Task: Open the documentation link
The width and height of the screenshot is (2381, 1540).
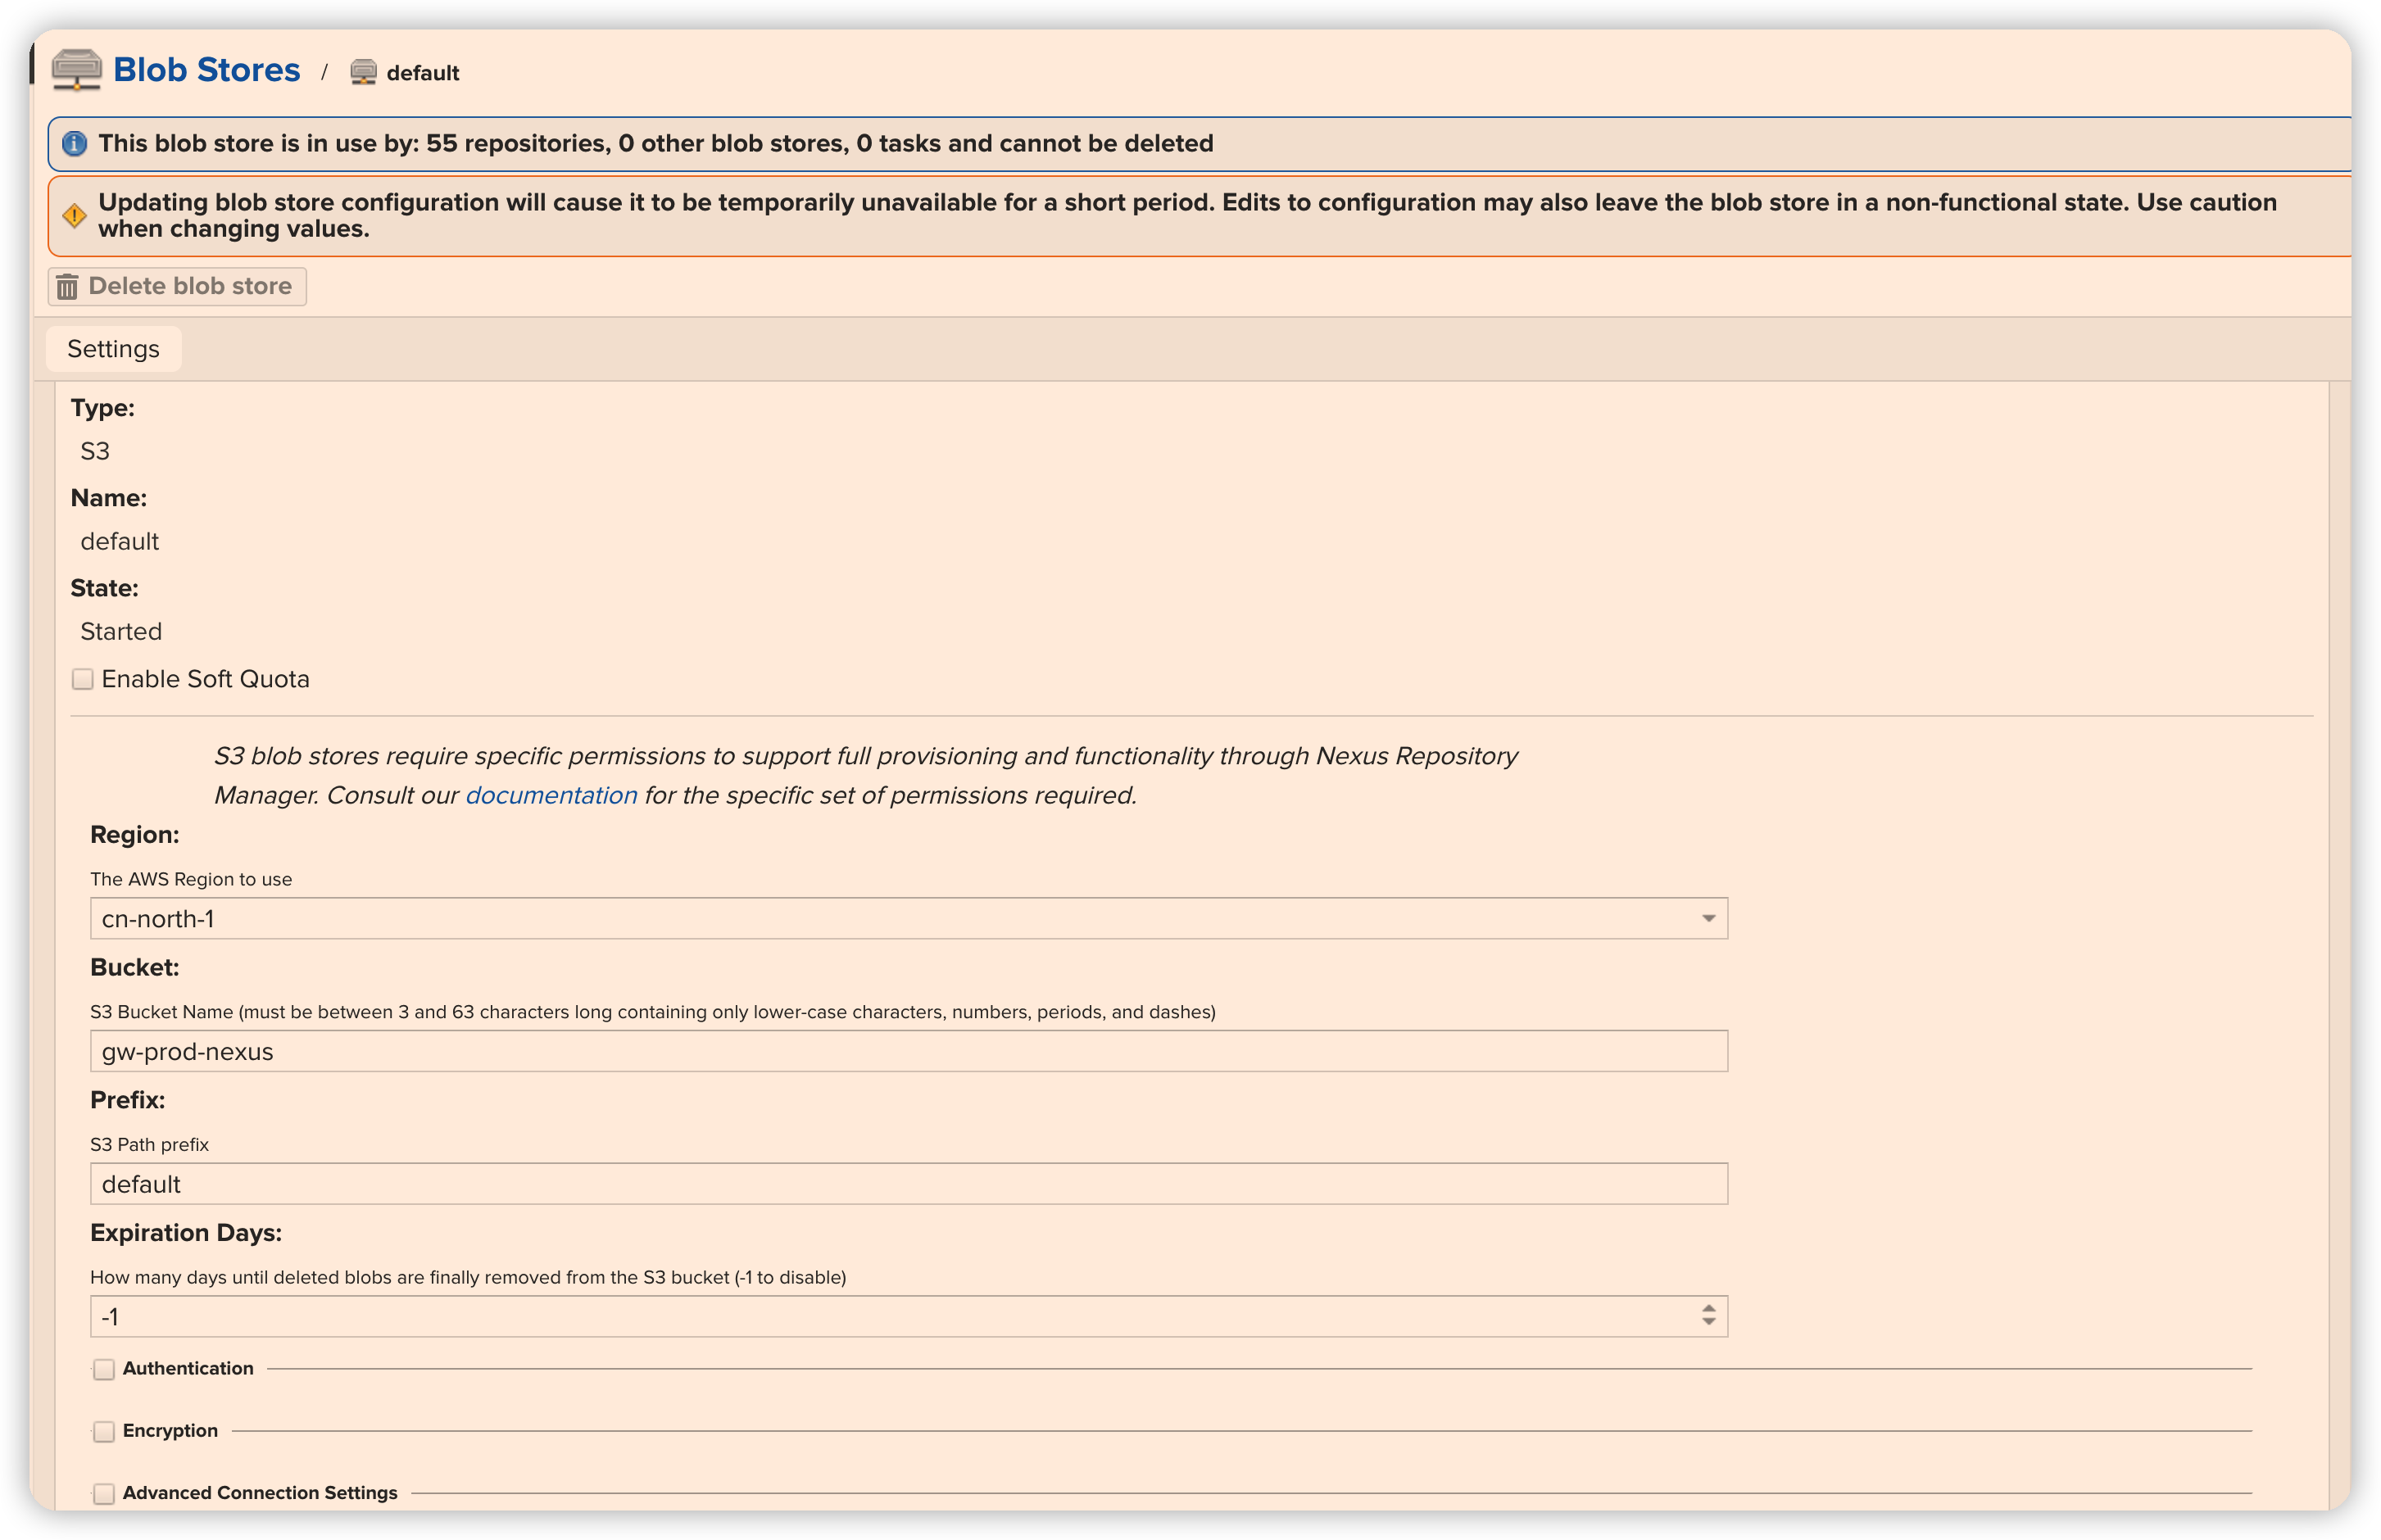Action: pos(551,795)
